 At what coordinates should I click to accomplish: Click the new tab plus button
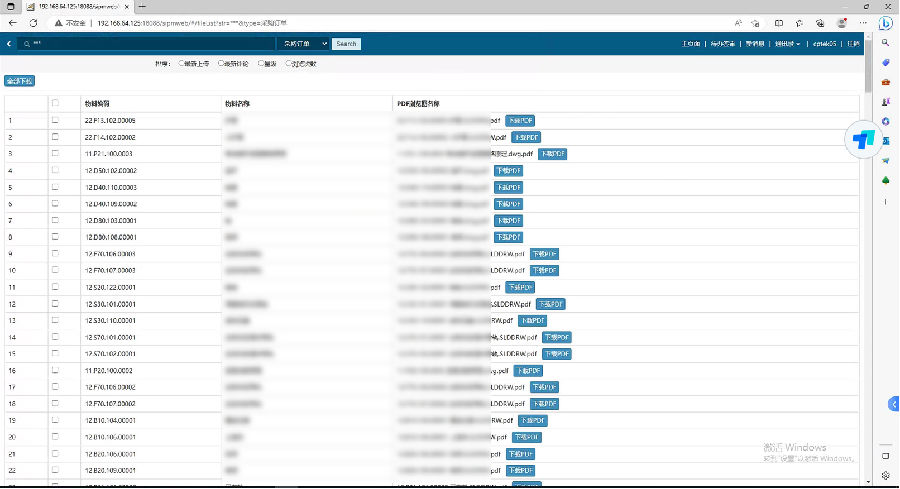[142, 6]
